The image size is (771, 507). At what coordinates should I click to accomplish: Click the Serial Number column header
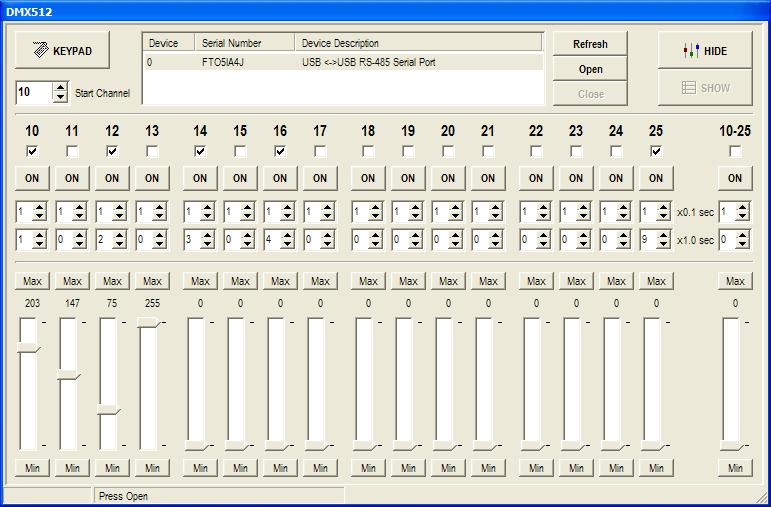click(245, 43)
